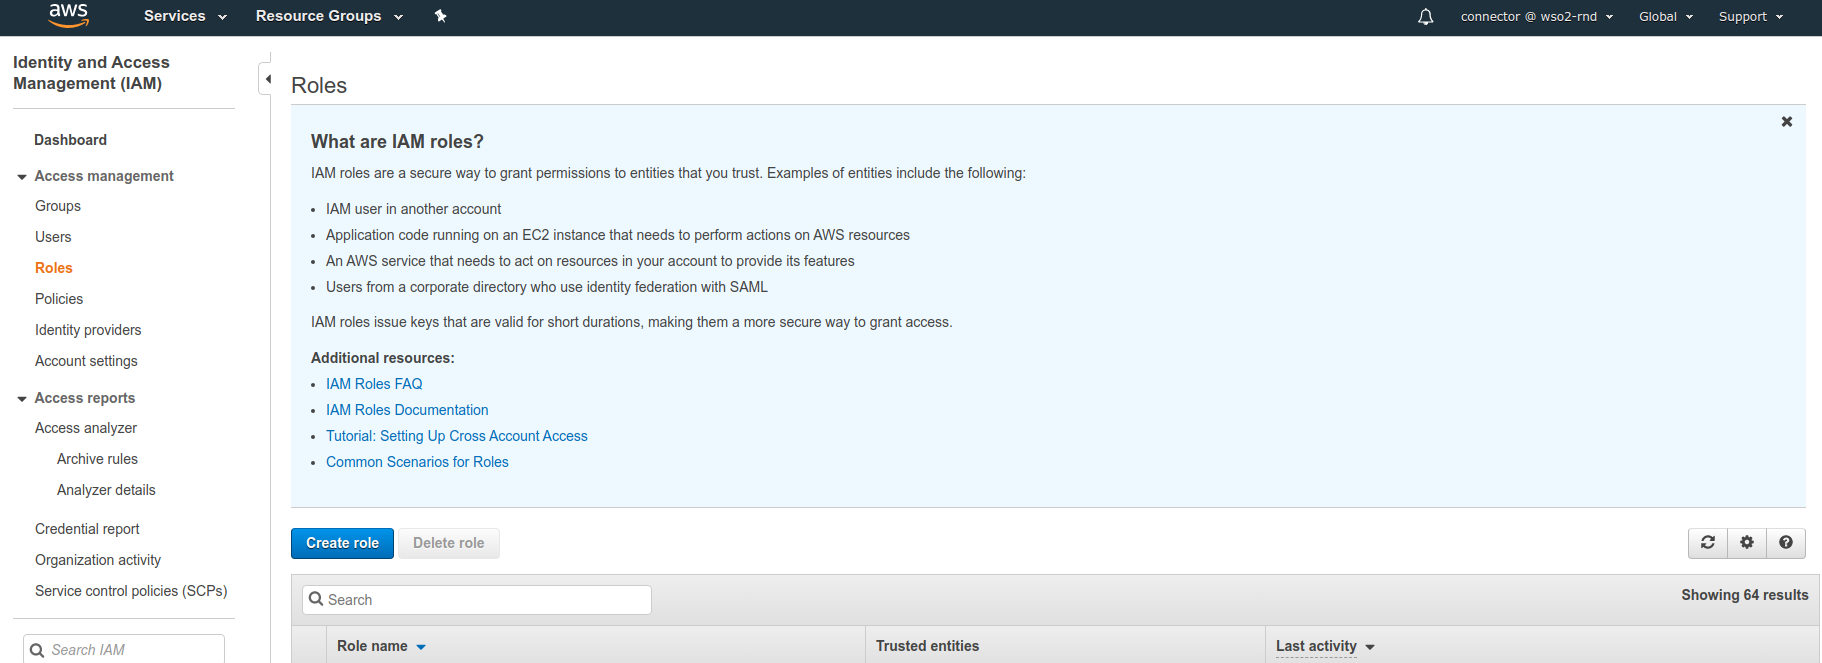Open the Resource Groups dropdown
Screen dimensions: 1822x663
tap(329, 16)
